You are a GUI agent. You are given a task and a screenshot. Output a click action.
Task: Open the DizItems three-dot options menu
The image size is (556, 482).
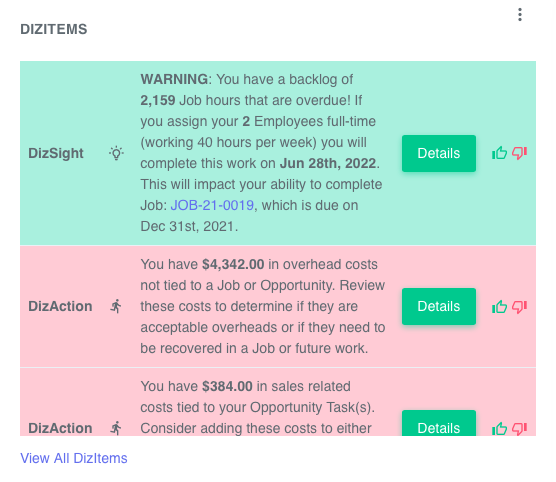click(x=519, y=15)
